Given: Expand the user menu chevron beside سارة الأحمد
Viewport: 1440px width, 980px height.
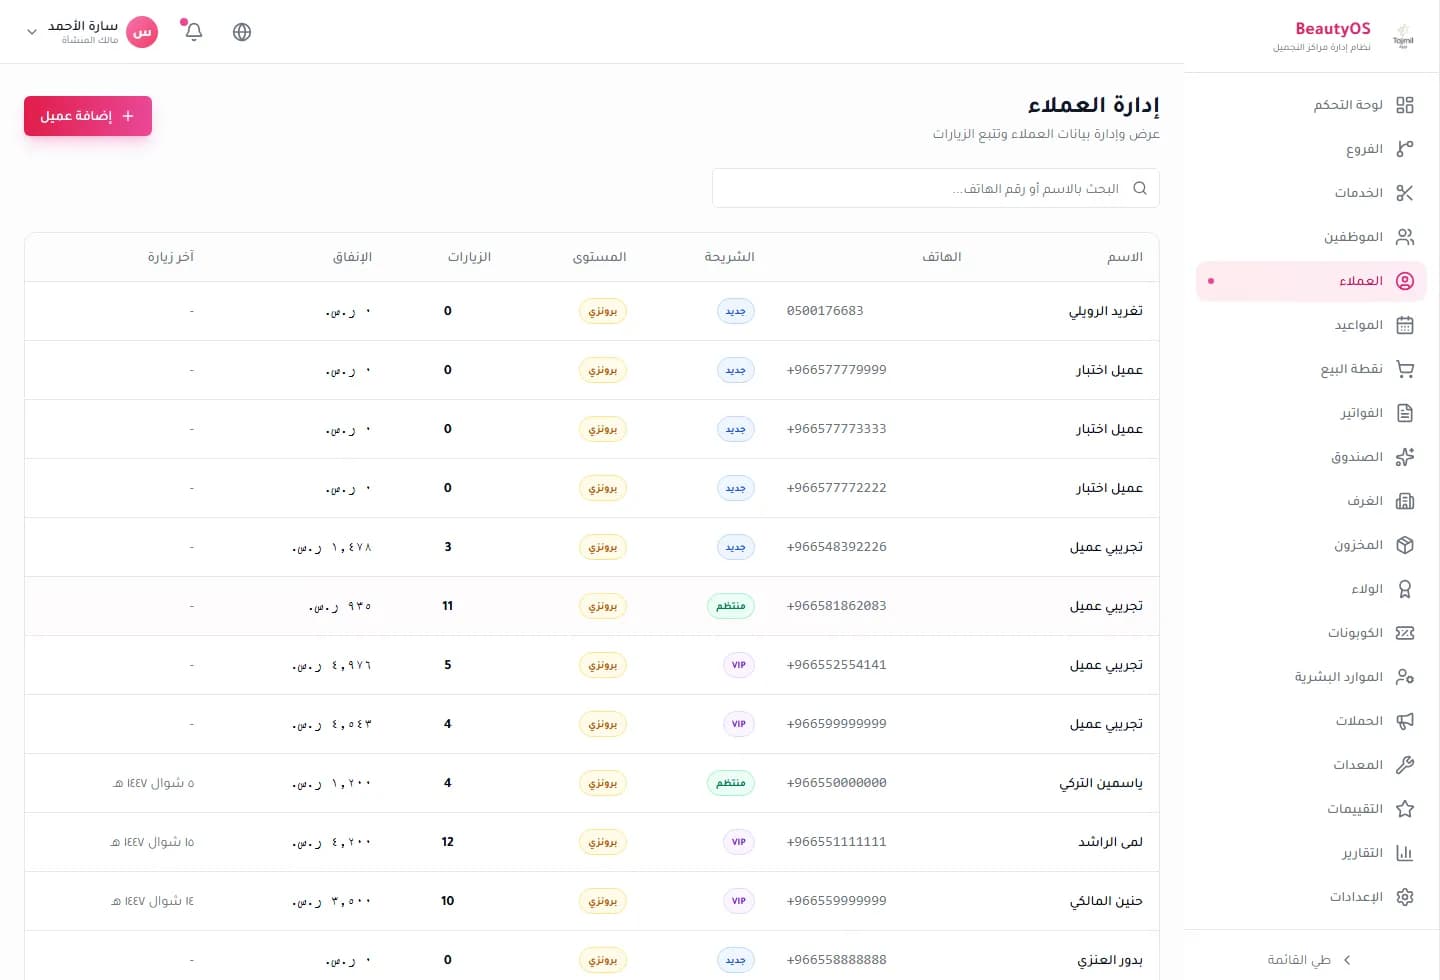Looking at the screenshot, I should tap(32, 32).
